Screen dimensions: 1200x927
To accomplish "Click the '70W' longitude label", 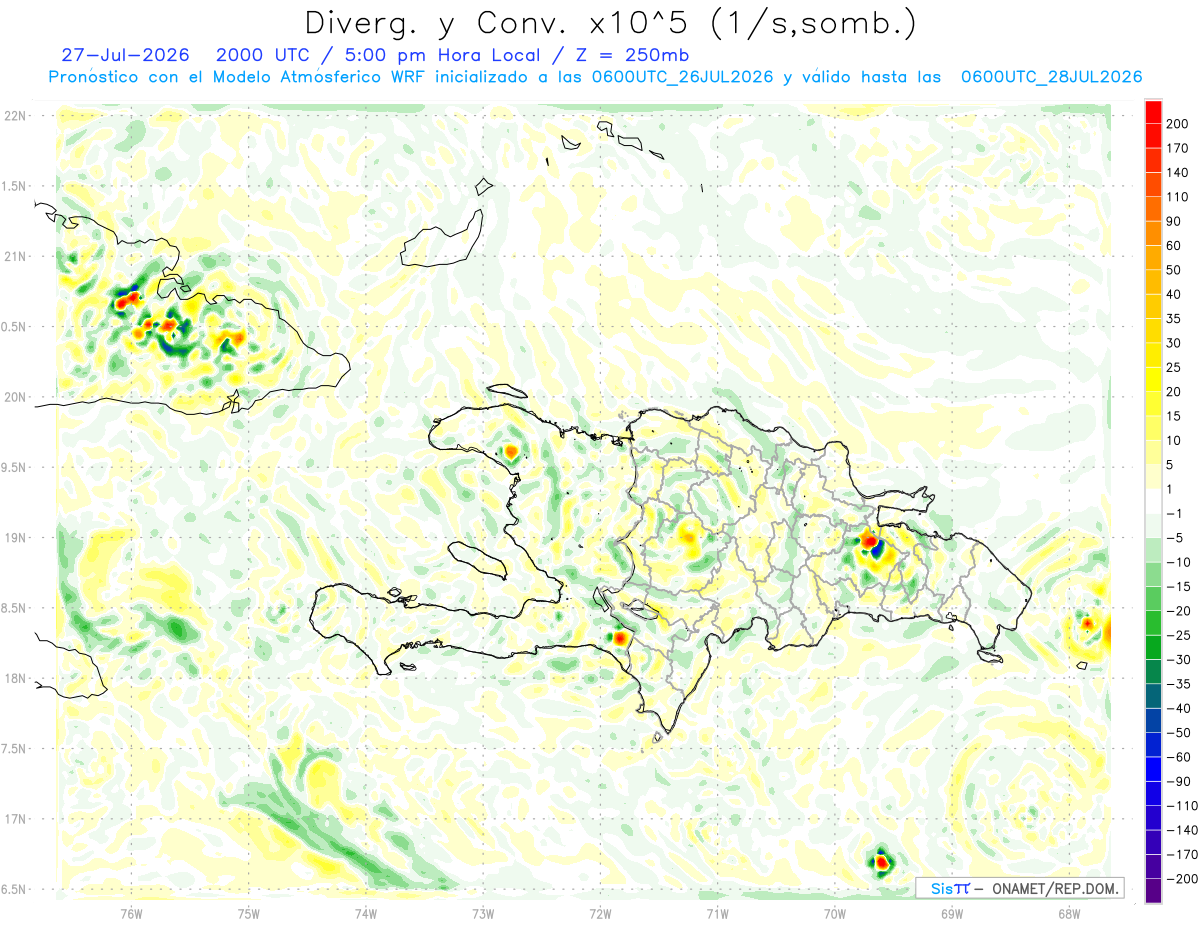I will (834, 913).
